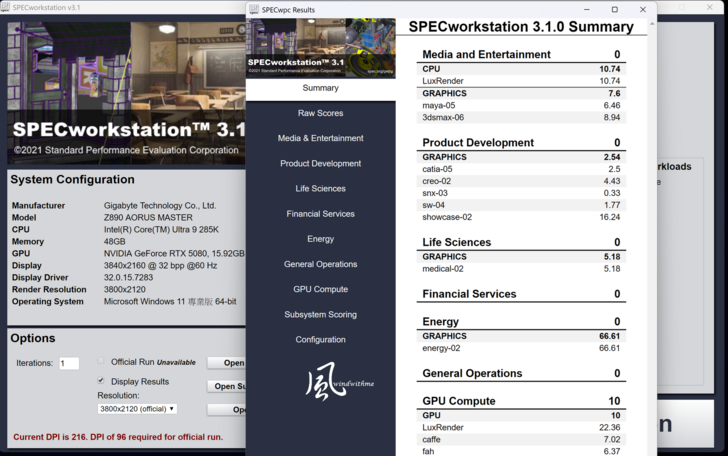Minimize the SPECwpc Results window
Image resolution: width=728 pixels, height=456 pixels.
tap(587, 9)
